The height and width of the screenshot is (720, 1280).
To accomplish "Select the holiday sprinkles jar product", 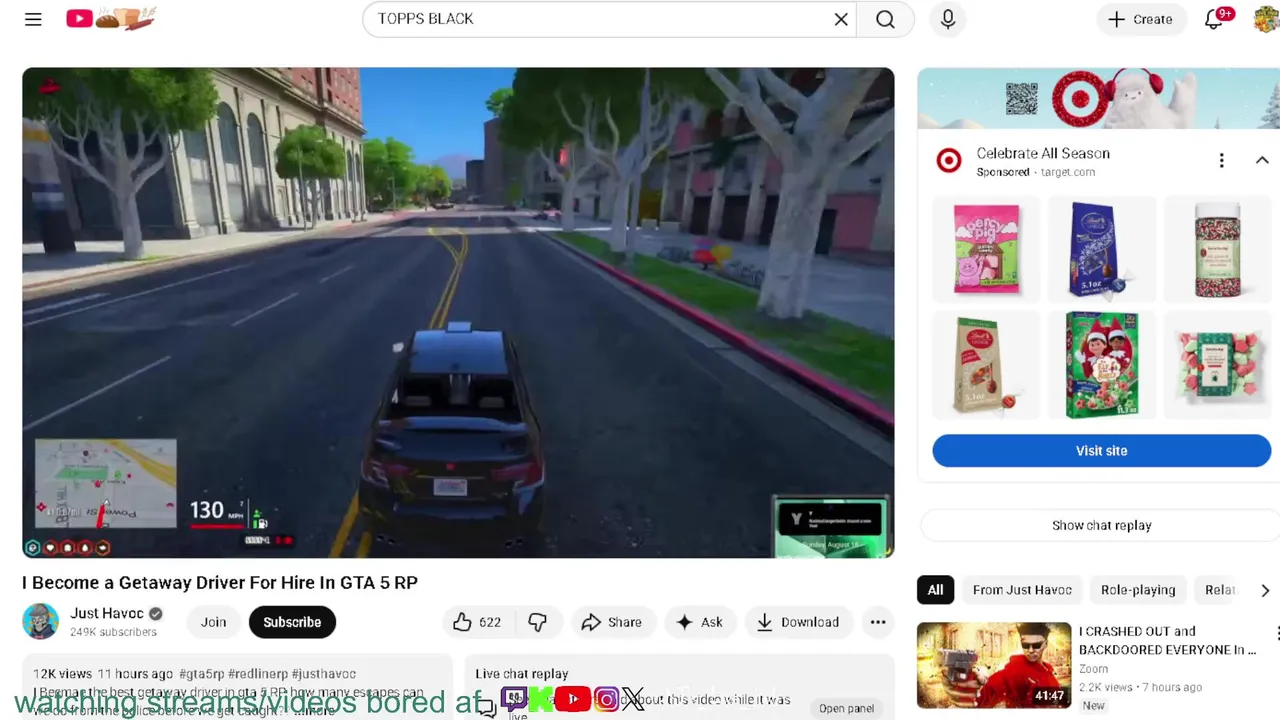I will tap(1217, 250).
